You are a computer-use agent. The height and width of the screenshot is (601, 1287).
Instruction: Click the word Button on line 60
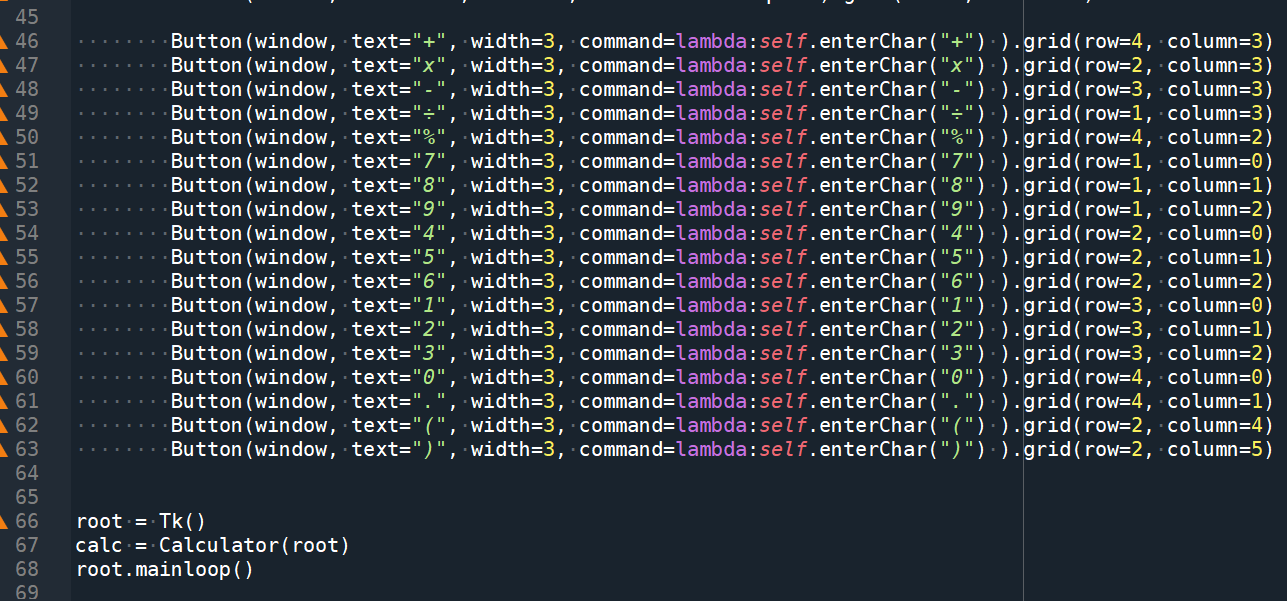[206, 377]
